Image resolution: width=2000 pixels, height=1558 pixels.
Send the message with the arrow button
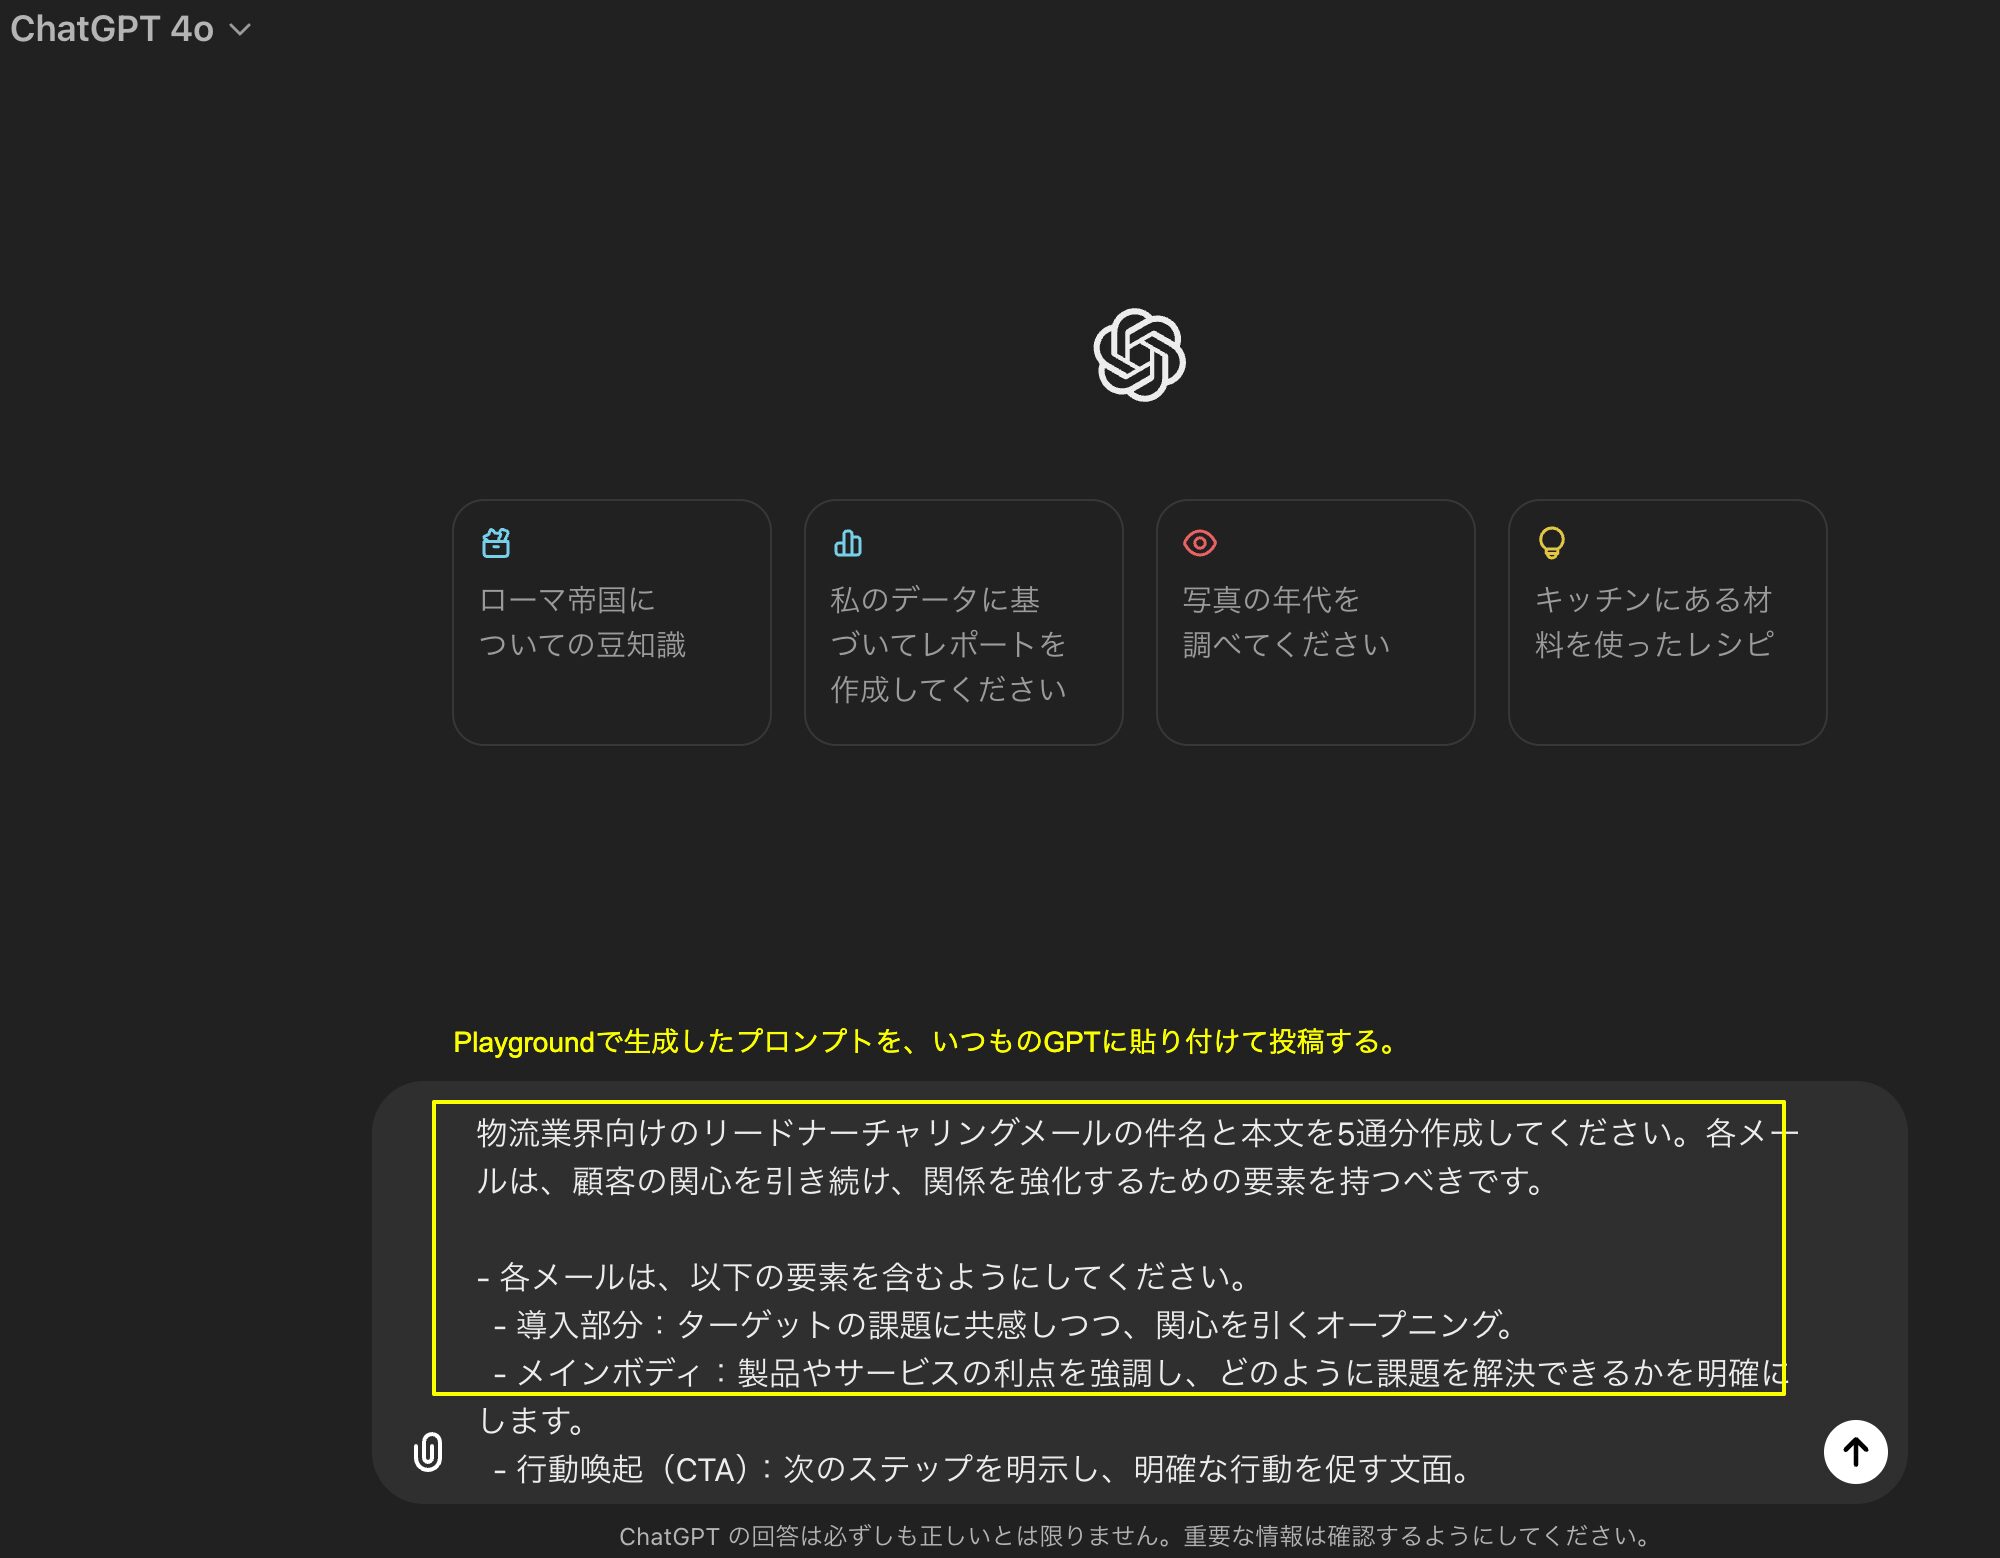(1855, 1452)
